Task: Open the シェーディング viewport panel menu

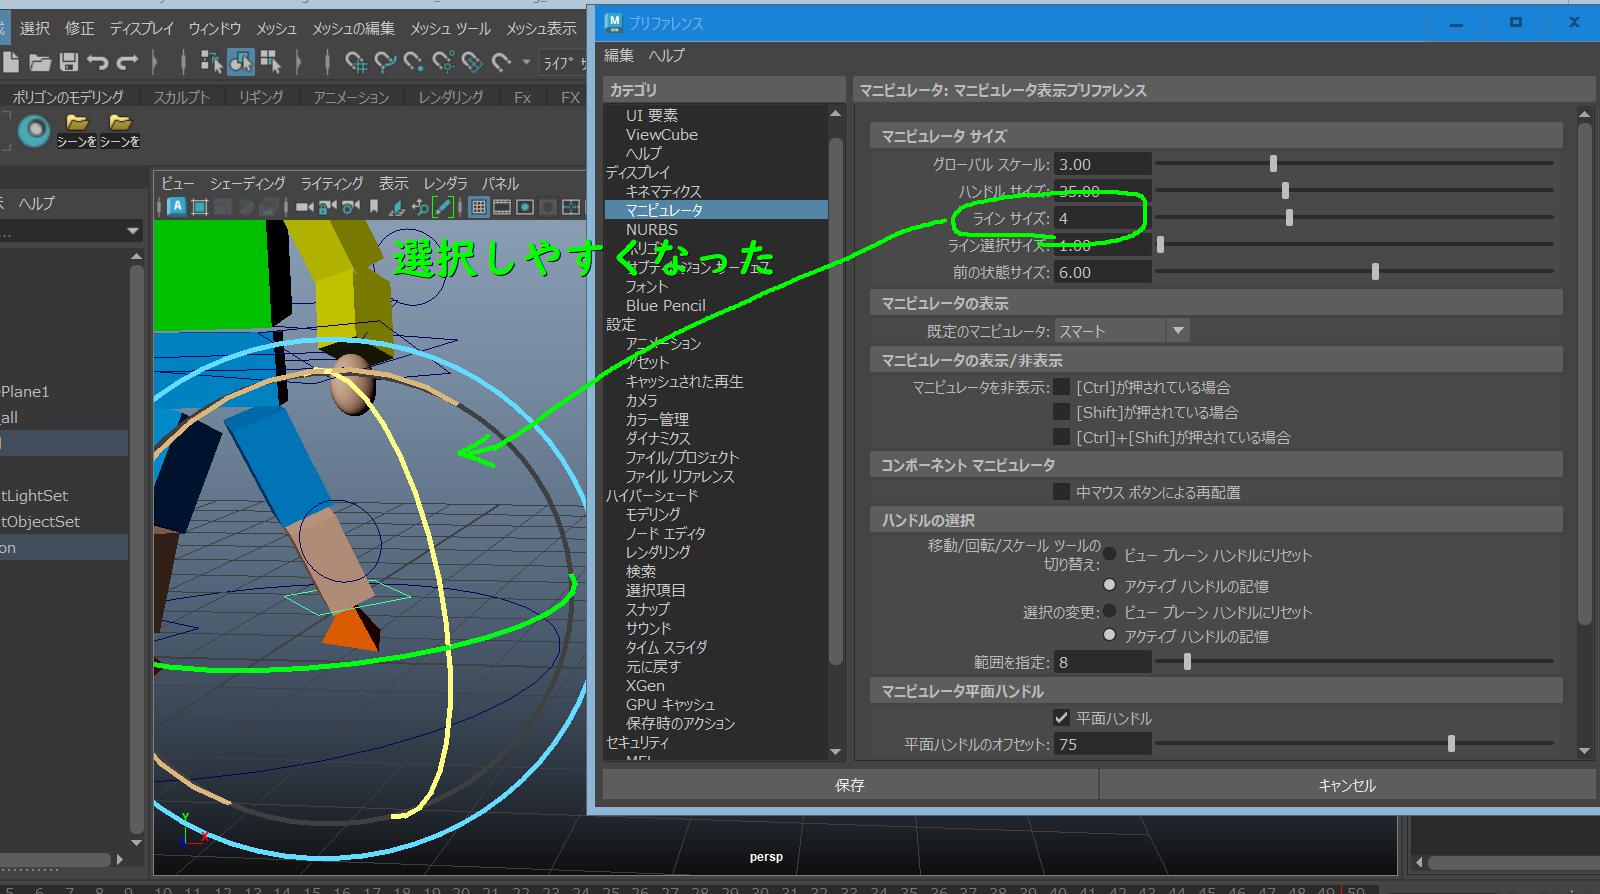Action: (x=248, y=183)
